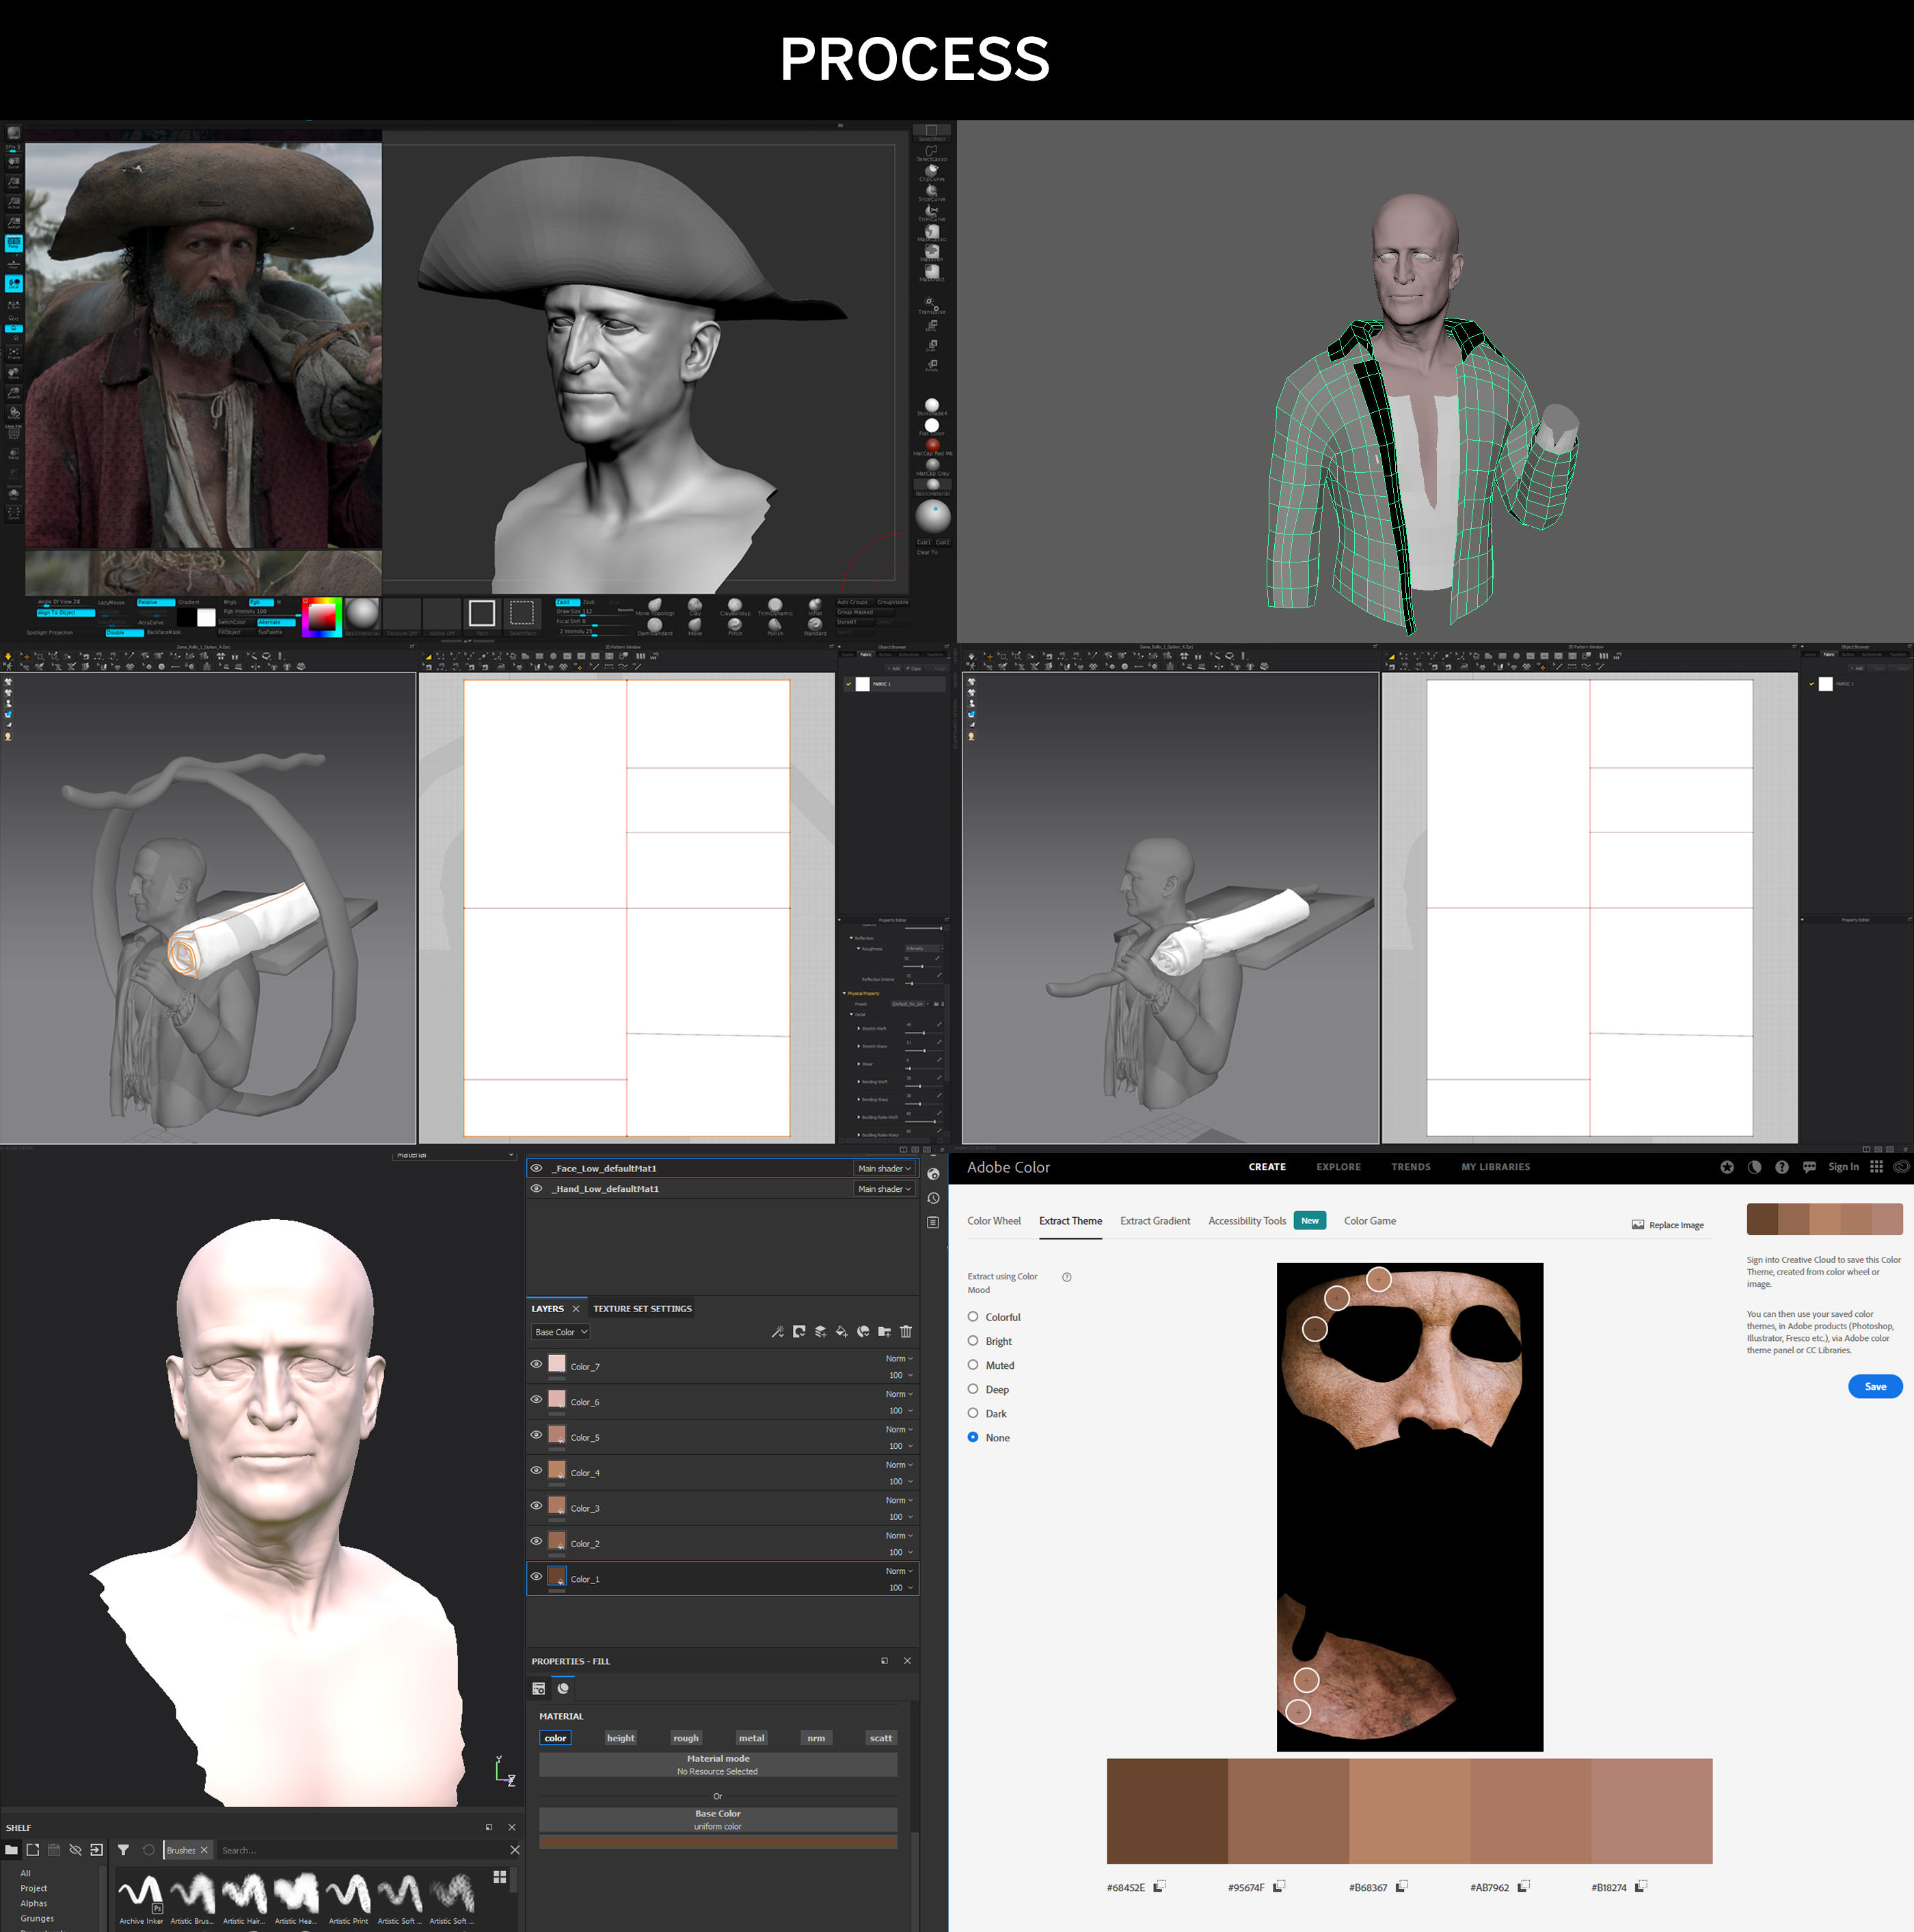
Task: Switch Shelf to grid view icon
Action: point(500,1877)
